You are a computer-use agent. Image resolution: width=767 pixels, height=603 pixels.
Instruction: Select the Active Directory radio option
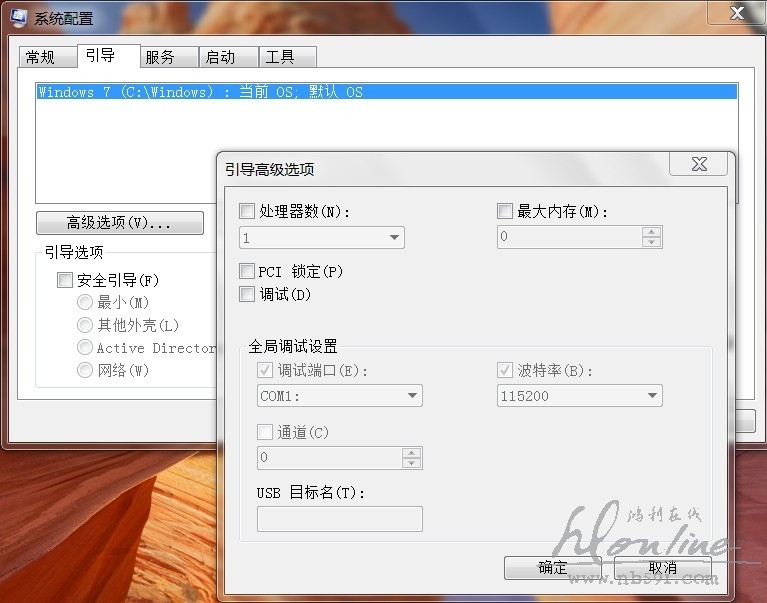coord(85,347)
